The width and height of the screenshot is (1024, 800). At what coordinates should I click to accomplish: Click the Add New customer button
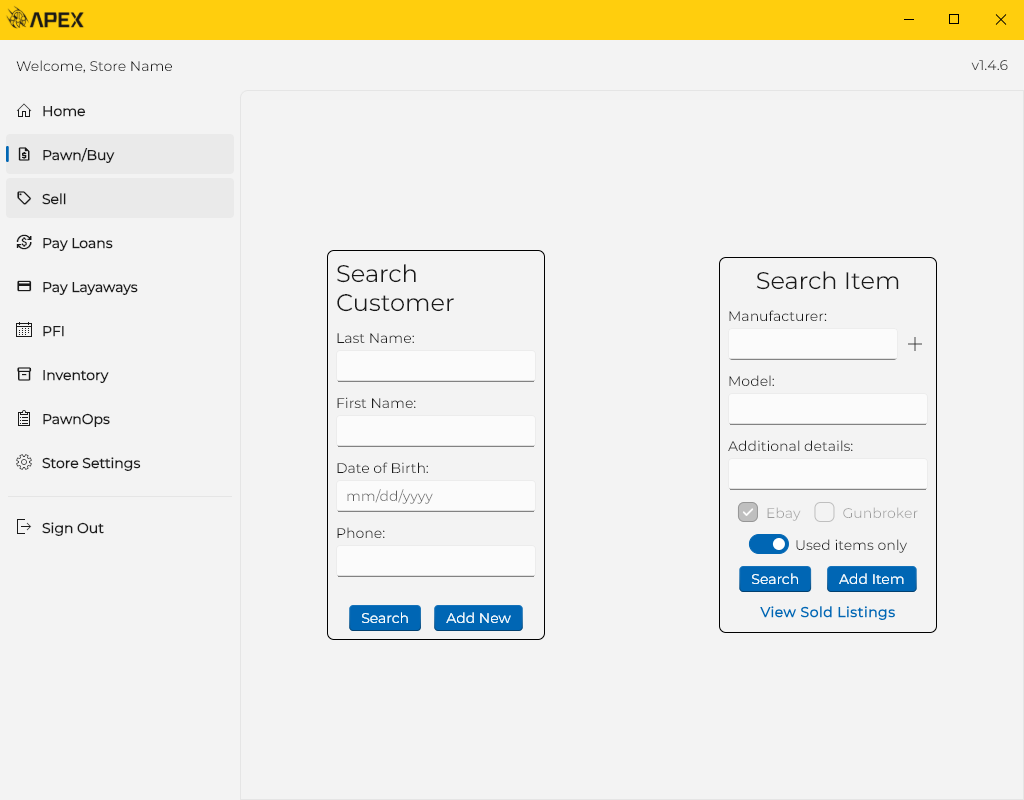[x=478, y=618]
